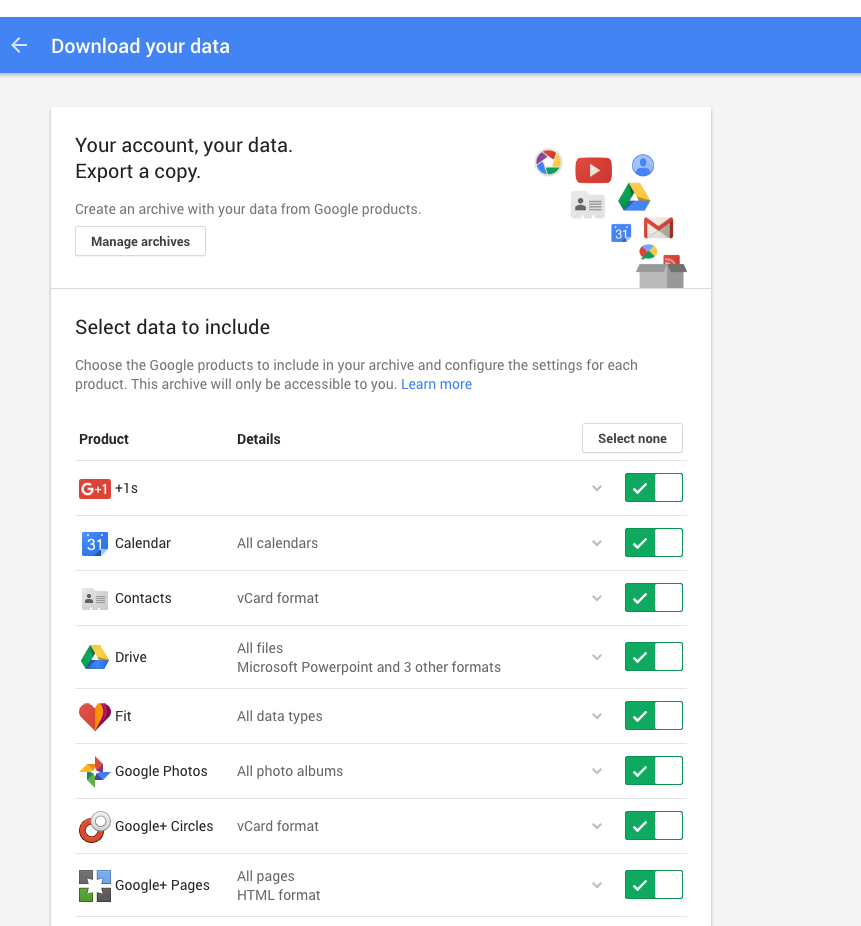861x926 pixels.
Task: Click the Select none button
Action: (x=632, y=438)
